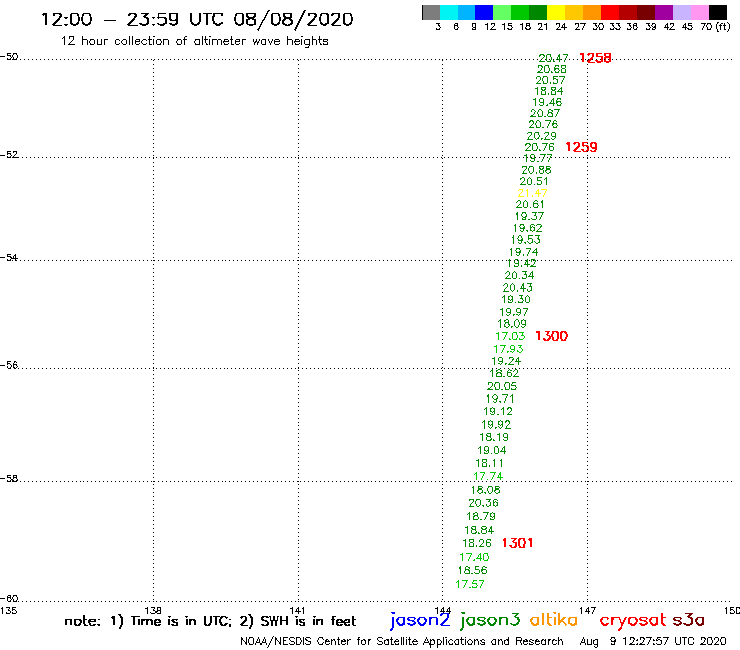740x650 pixels.
Task: Click the red time marker 1301
Action: (x=517, y=543)
